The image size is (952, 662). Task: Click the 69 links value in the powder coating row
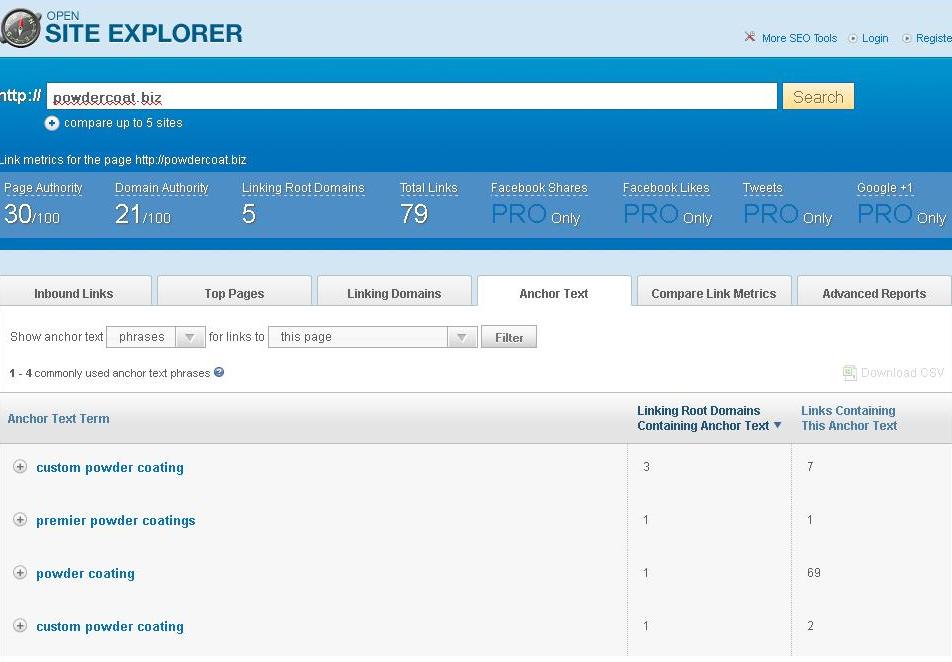pyautogui.click(x=814, y=572)
